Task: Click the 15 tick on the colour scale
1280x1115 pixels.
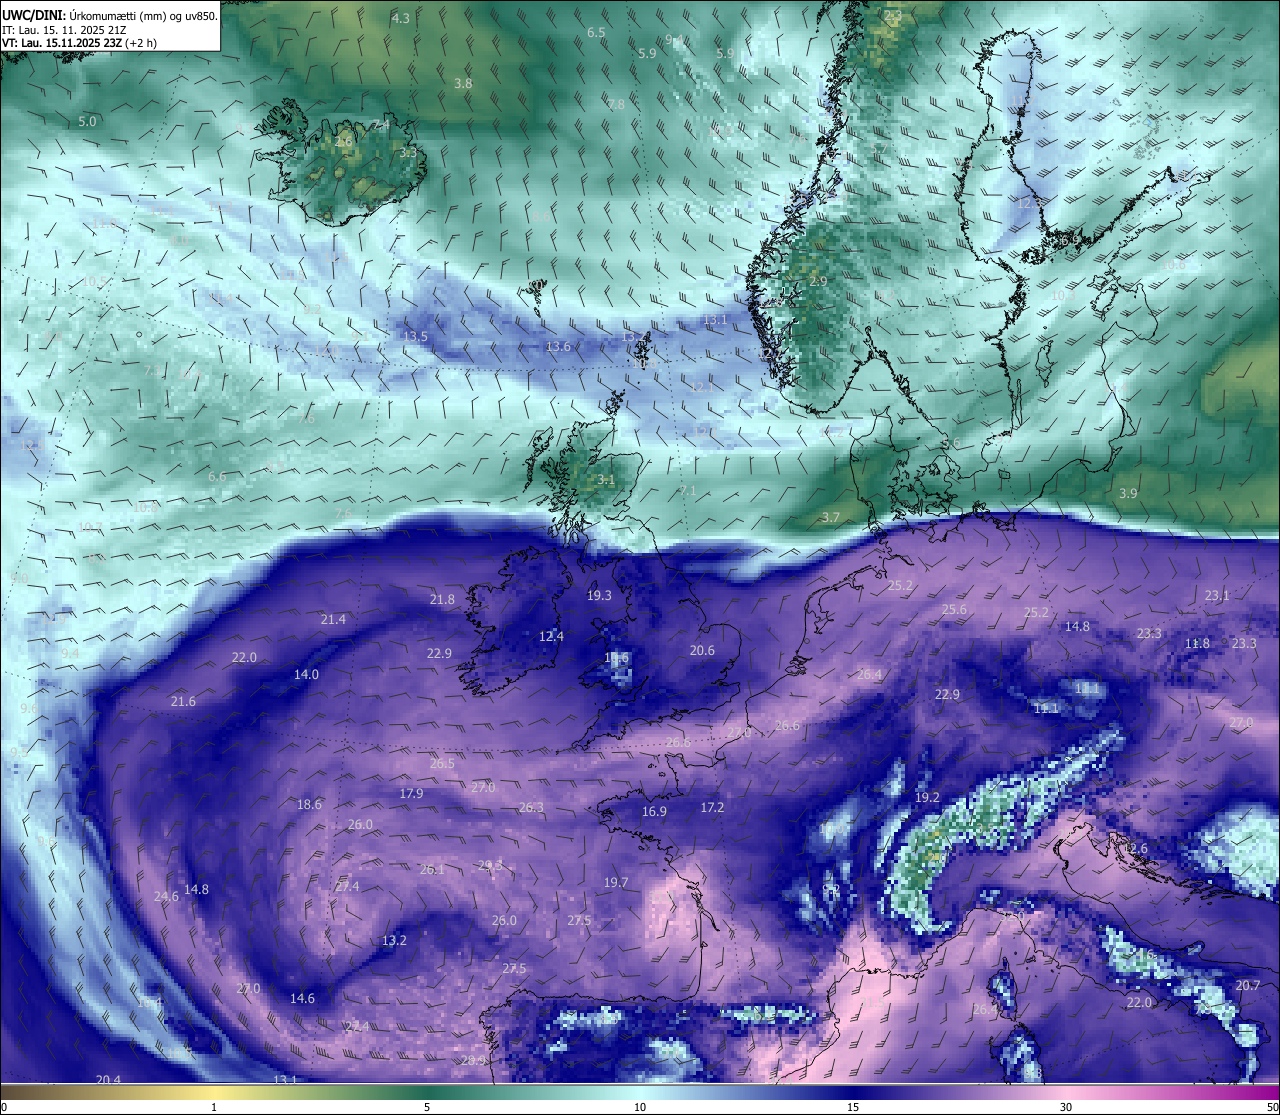Action: point(853,1107)
